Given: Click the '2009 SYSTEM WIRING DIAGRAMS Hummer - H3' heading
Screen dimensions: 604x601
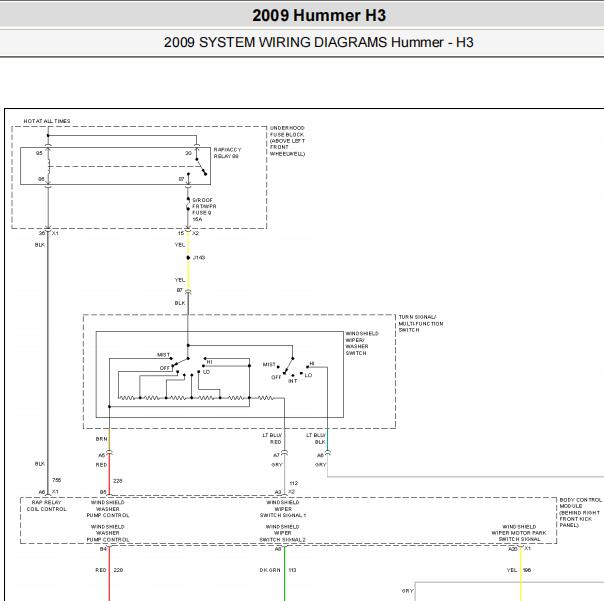Looking at the screenshot, I should click(319, 42).
